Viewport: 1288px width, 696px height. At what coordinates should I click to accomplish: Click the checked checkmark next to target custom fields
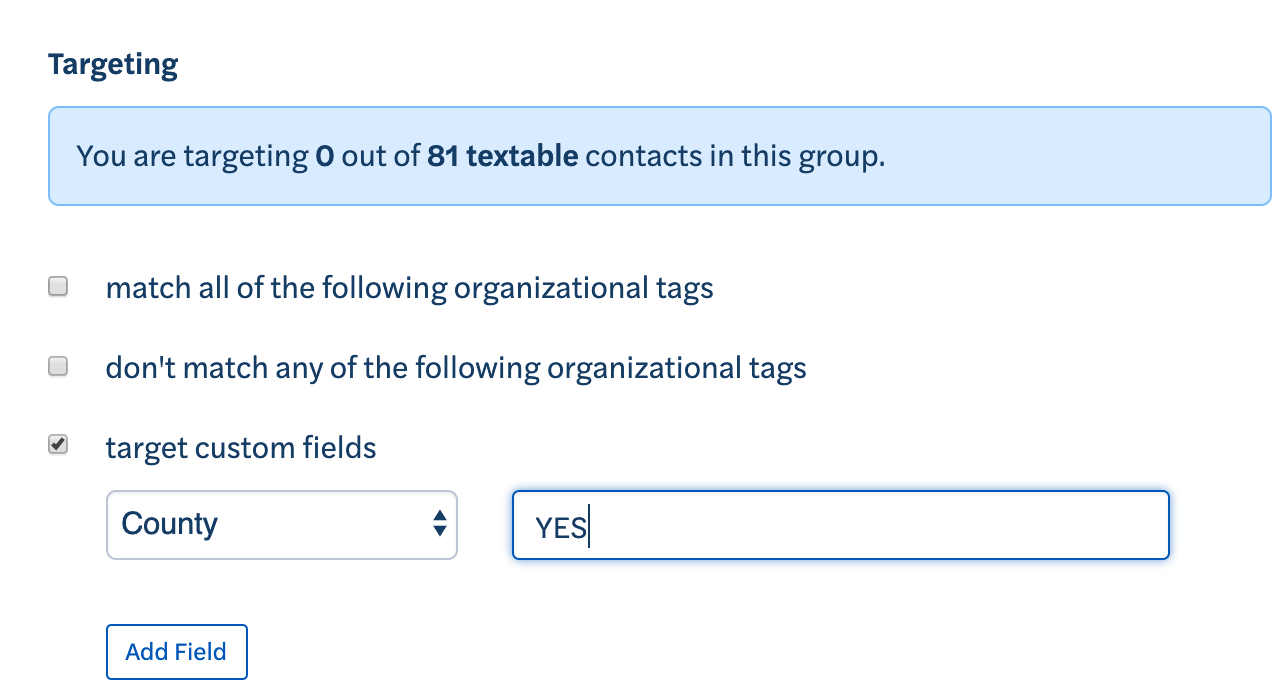58,445
